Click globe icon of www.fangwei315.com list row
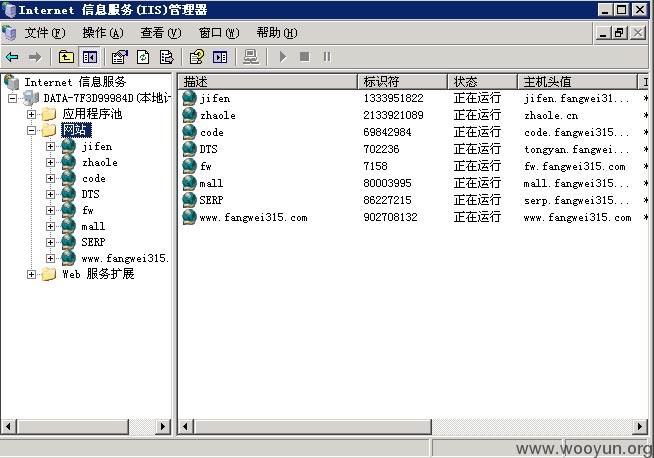Screen dimensions: 654x458 pos(189,217)
